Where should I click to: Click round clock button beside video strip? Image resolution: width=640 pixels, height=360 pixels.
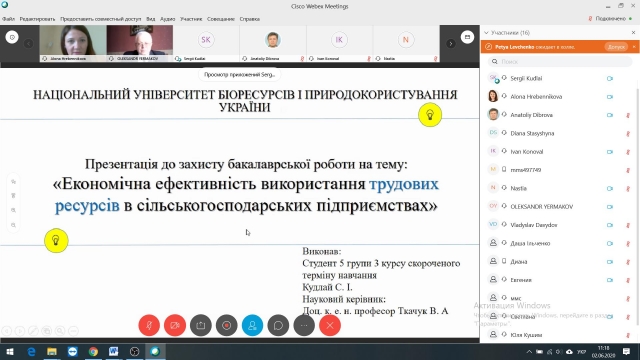point(12,37)
